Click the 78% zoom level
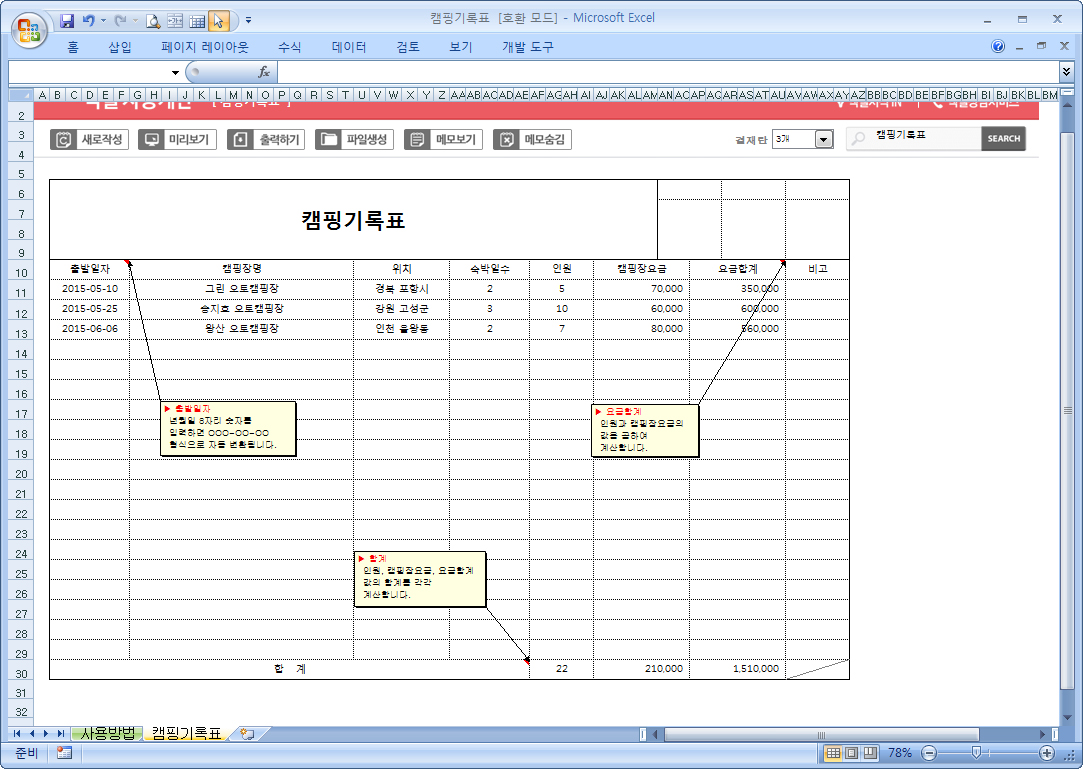 900,753
